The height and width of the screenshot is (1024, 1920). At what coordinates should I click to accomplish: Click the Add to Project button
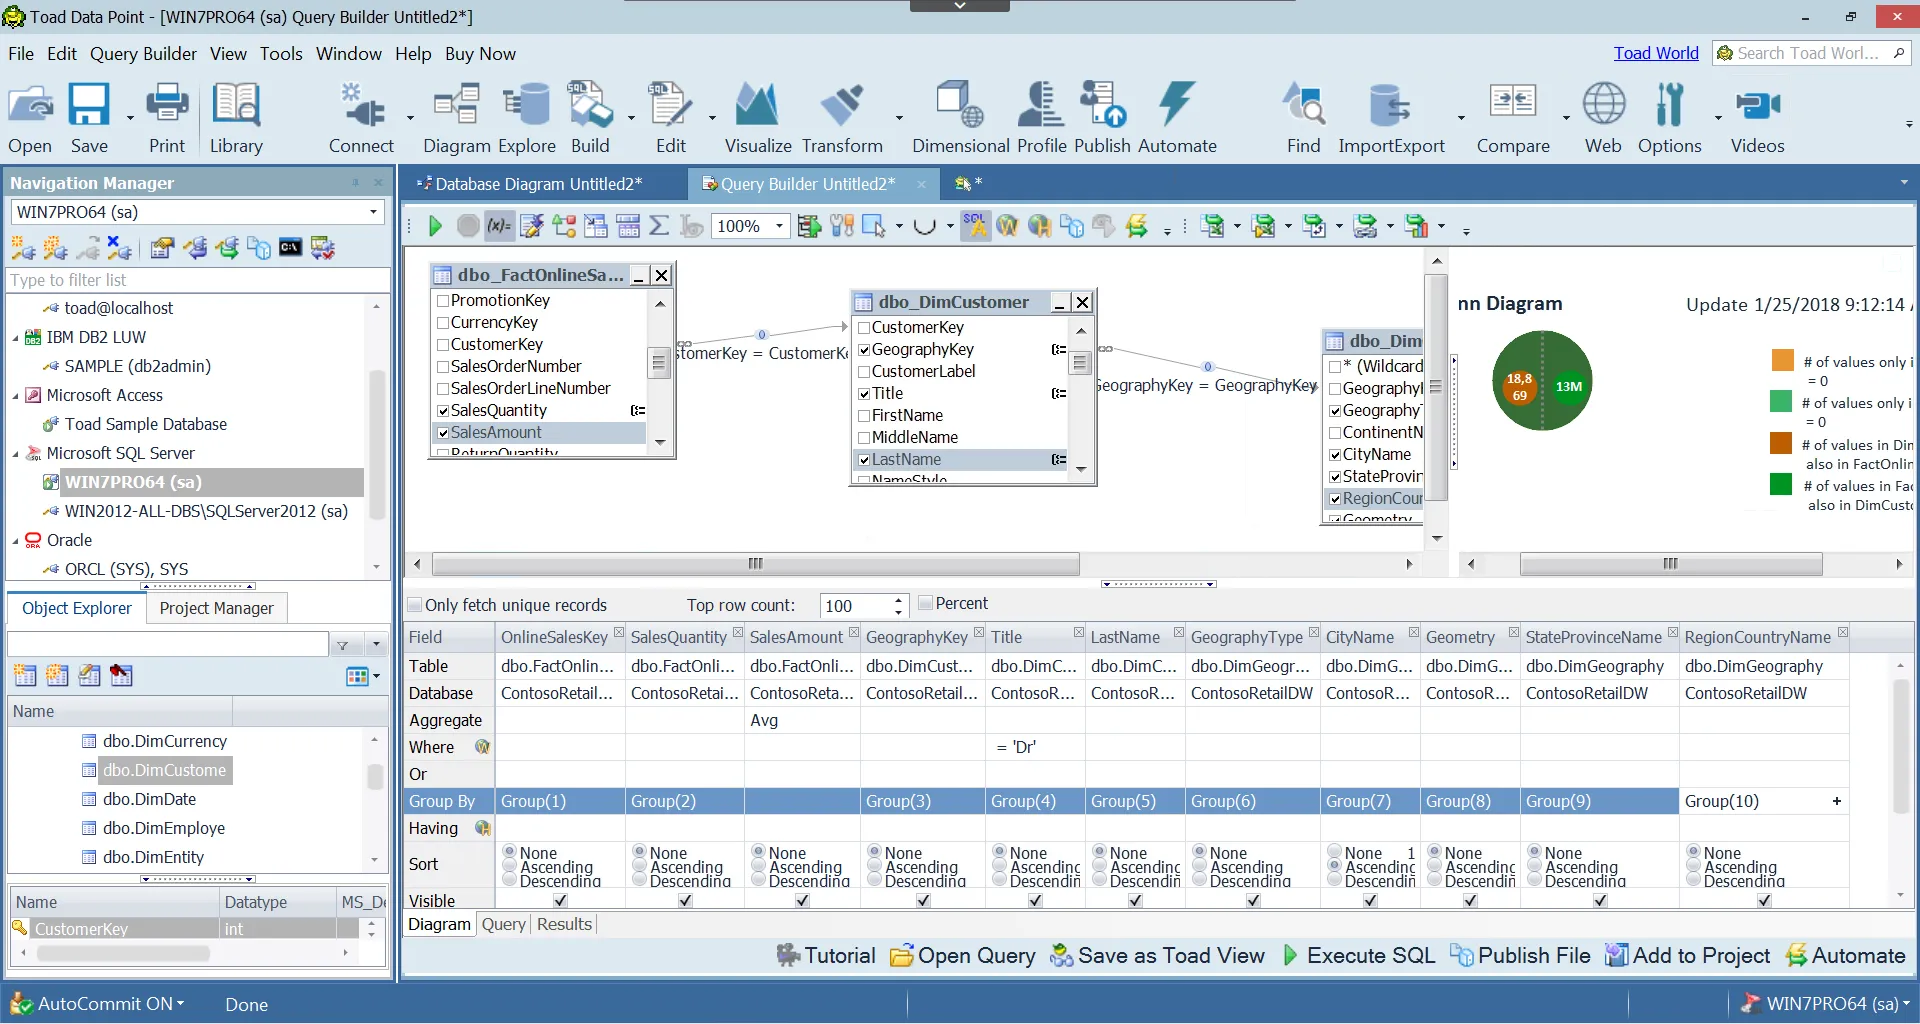click(1688, 956)
